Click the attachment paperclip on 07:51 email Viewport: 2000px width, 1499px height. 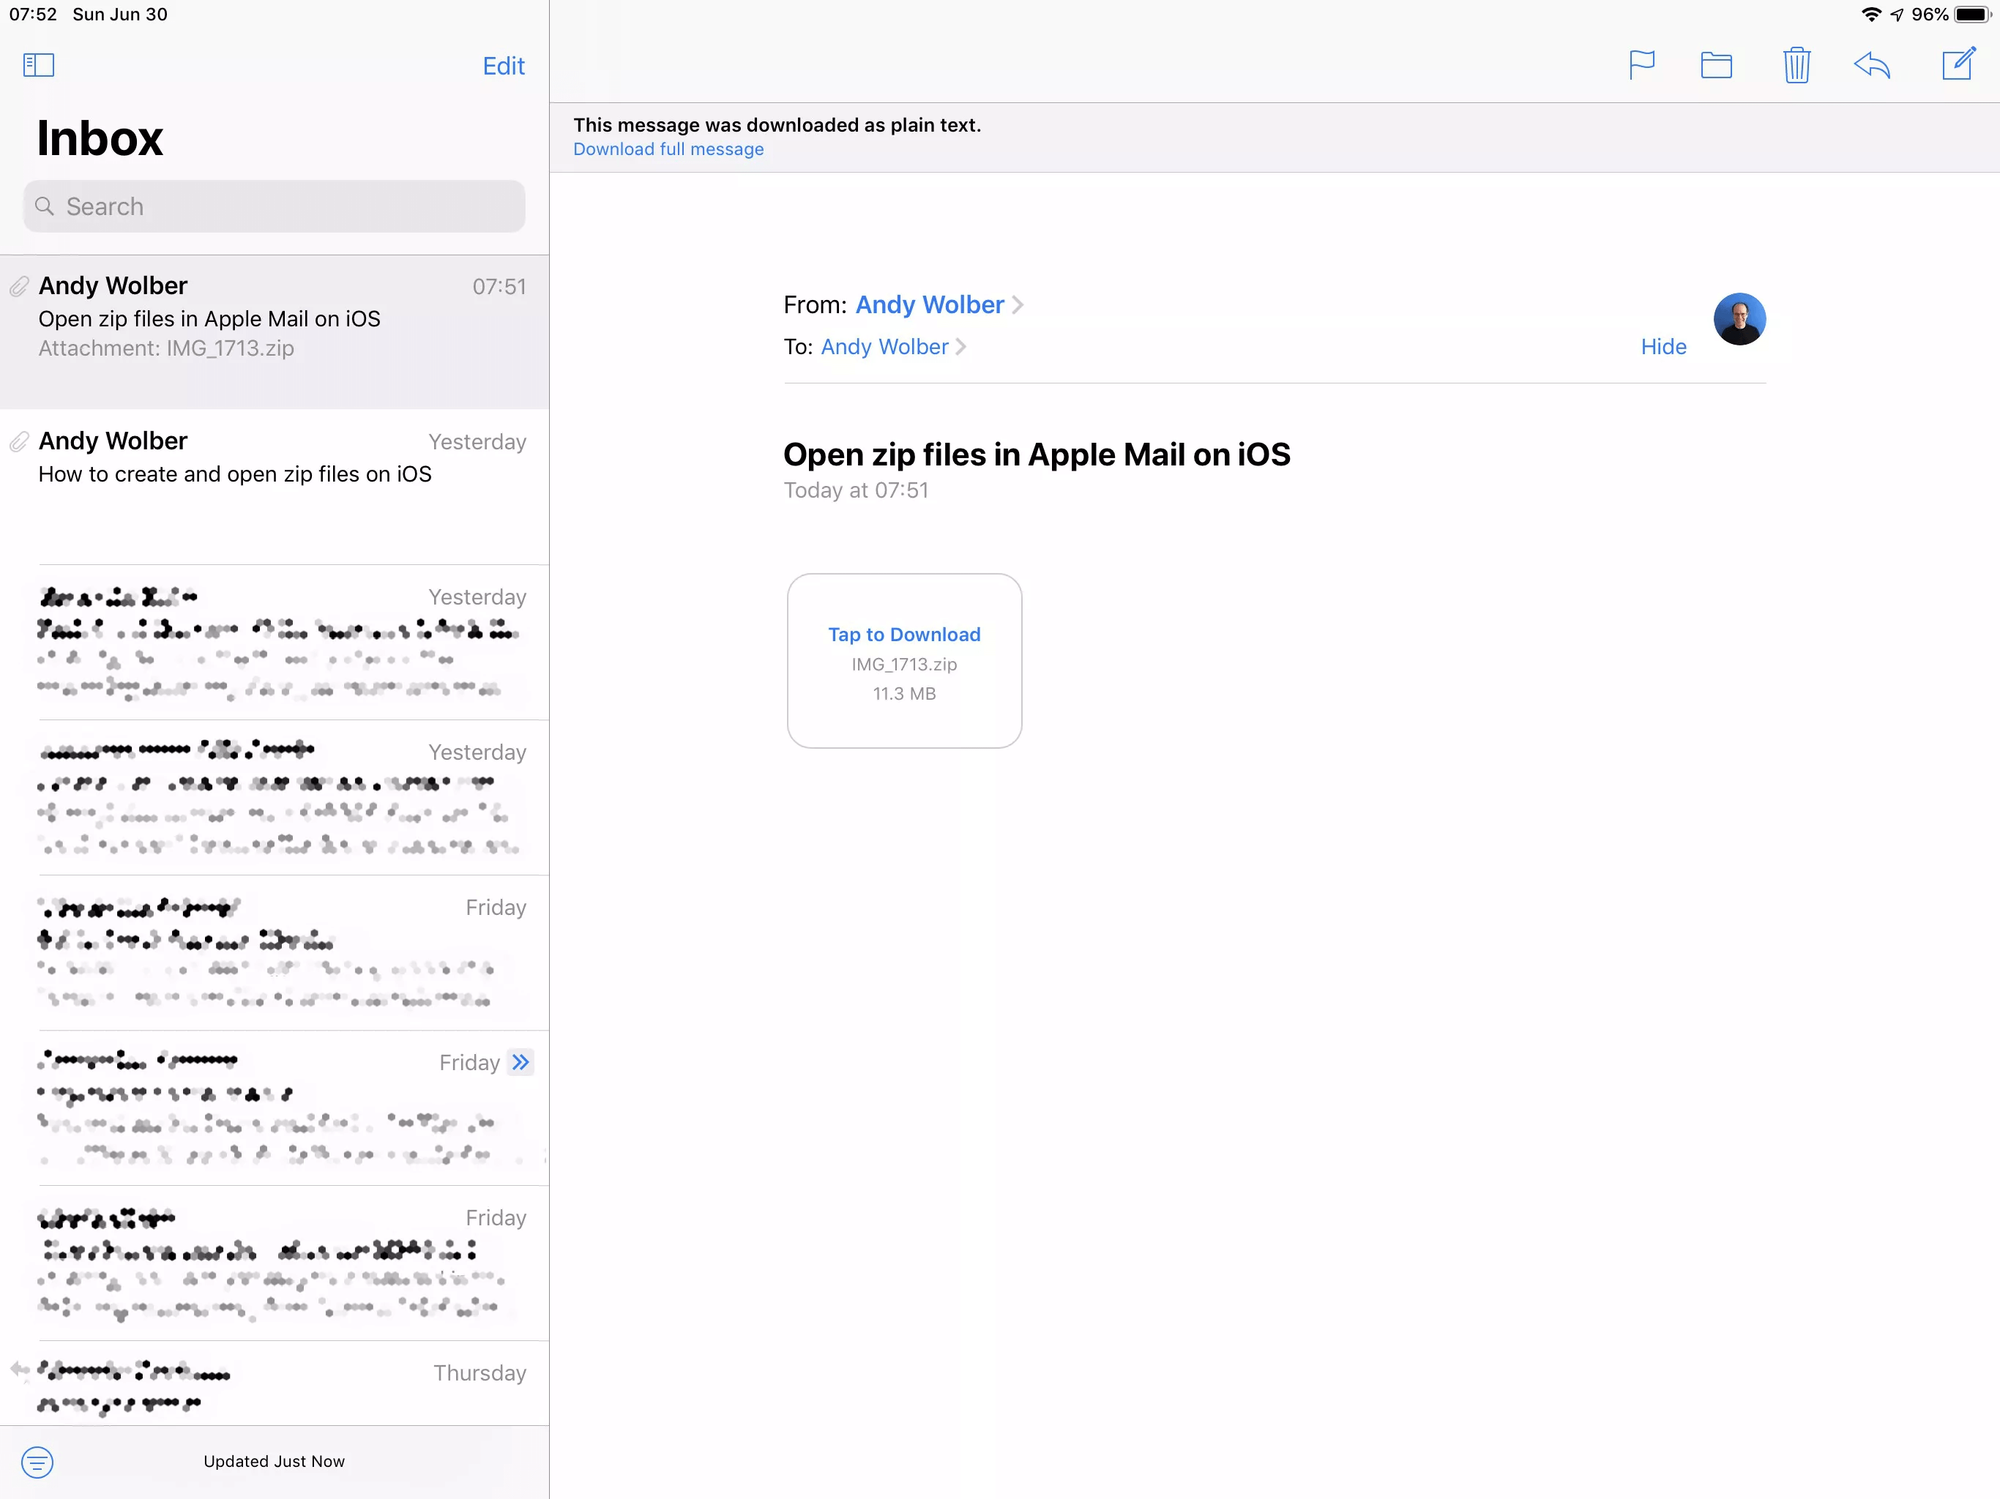coord(19,287)
